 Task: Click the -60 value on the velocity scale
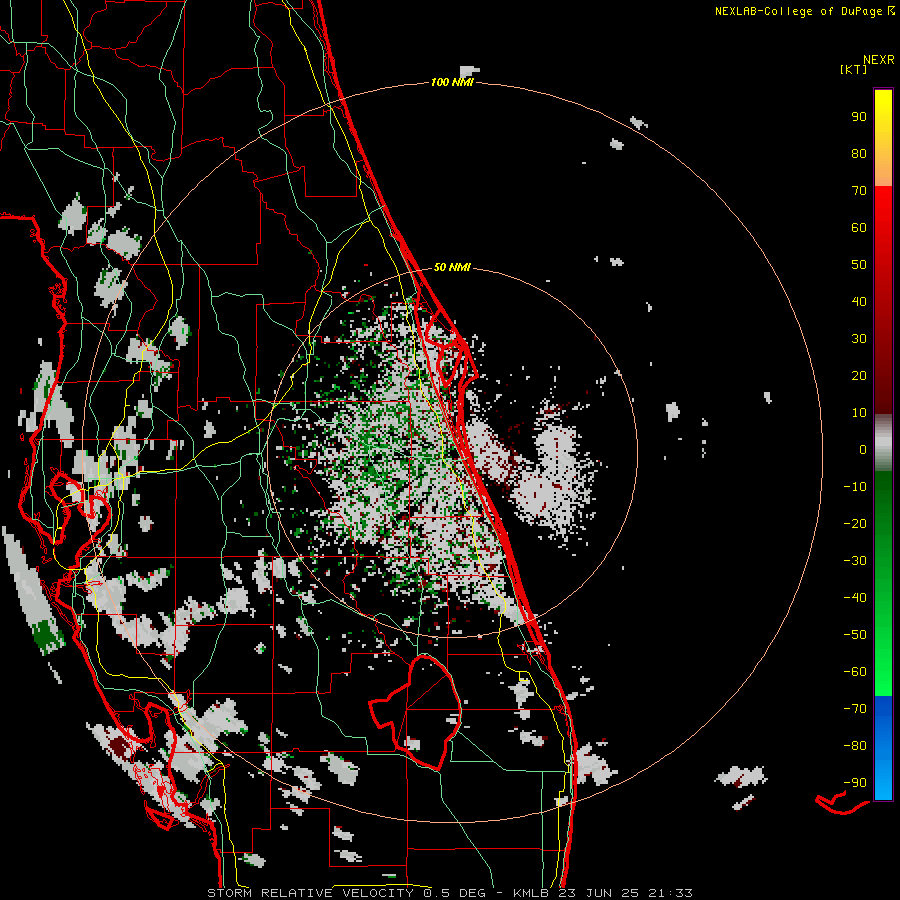pyautogui.click(x=855, y=672)
